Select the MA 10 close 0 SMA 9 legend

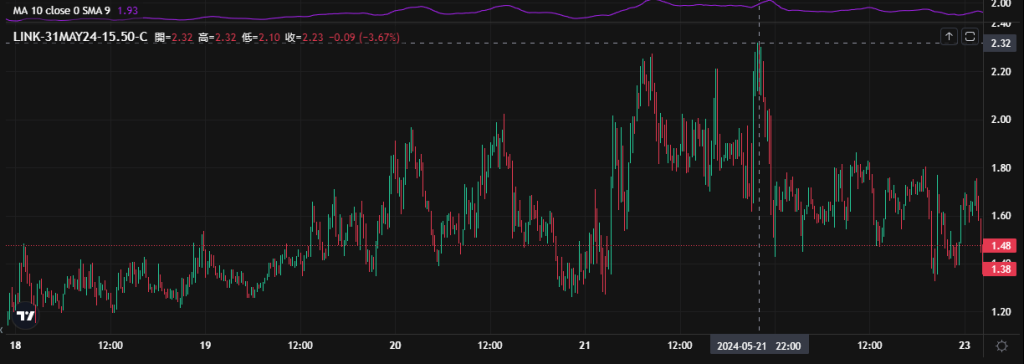pyautogui.click(x=62, y=11)
